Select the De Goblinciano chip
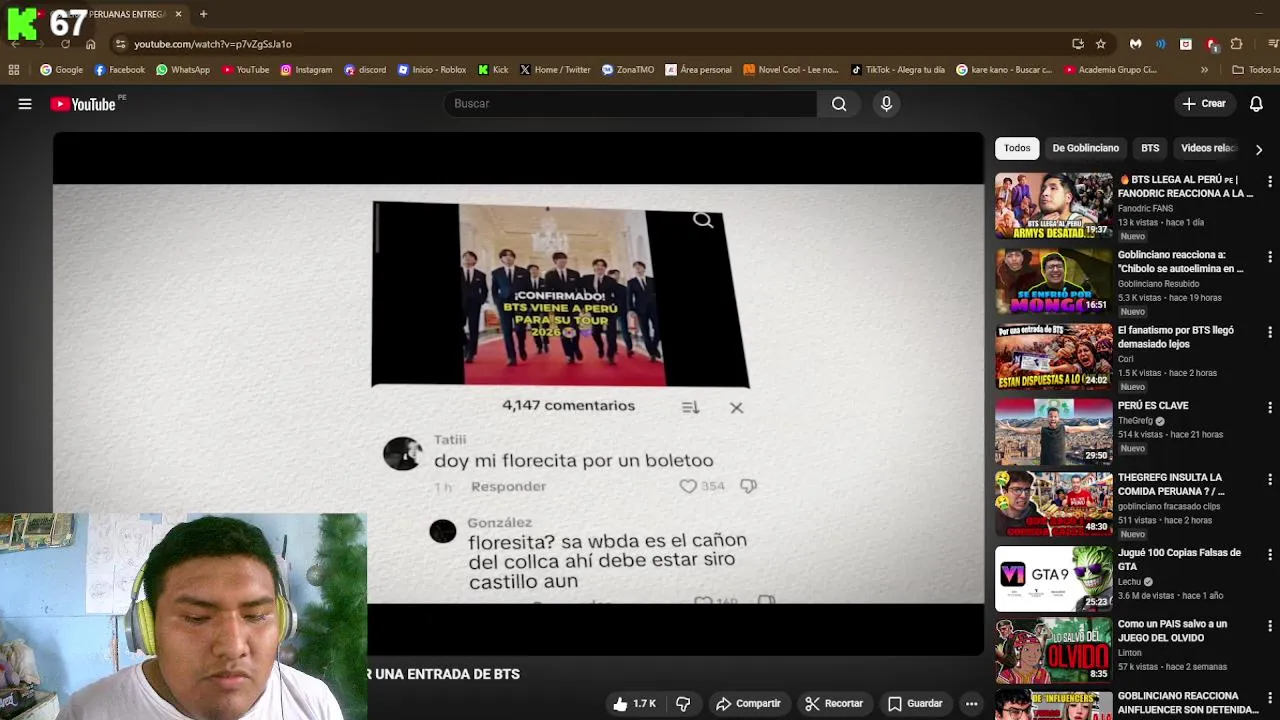The width and height of the screenshot is (1280, 720). pyautogui.click(x=1085, y=148)
